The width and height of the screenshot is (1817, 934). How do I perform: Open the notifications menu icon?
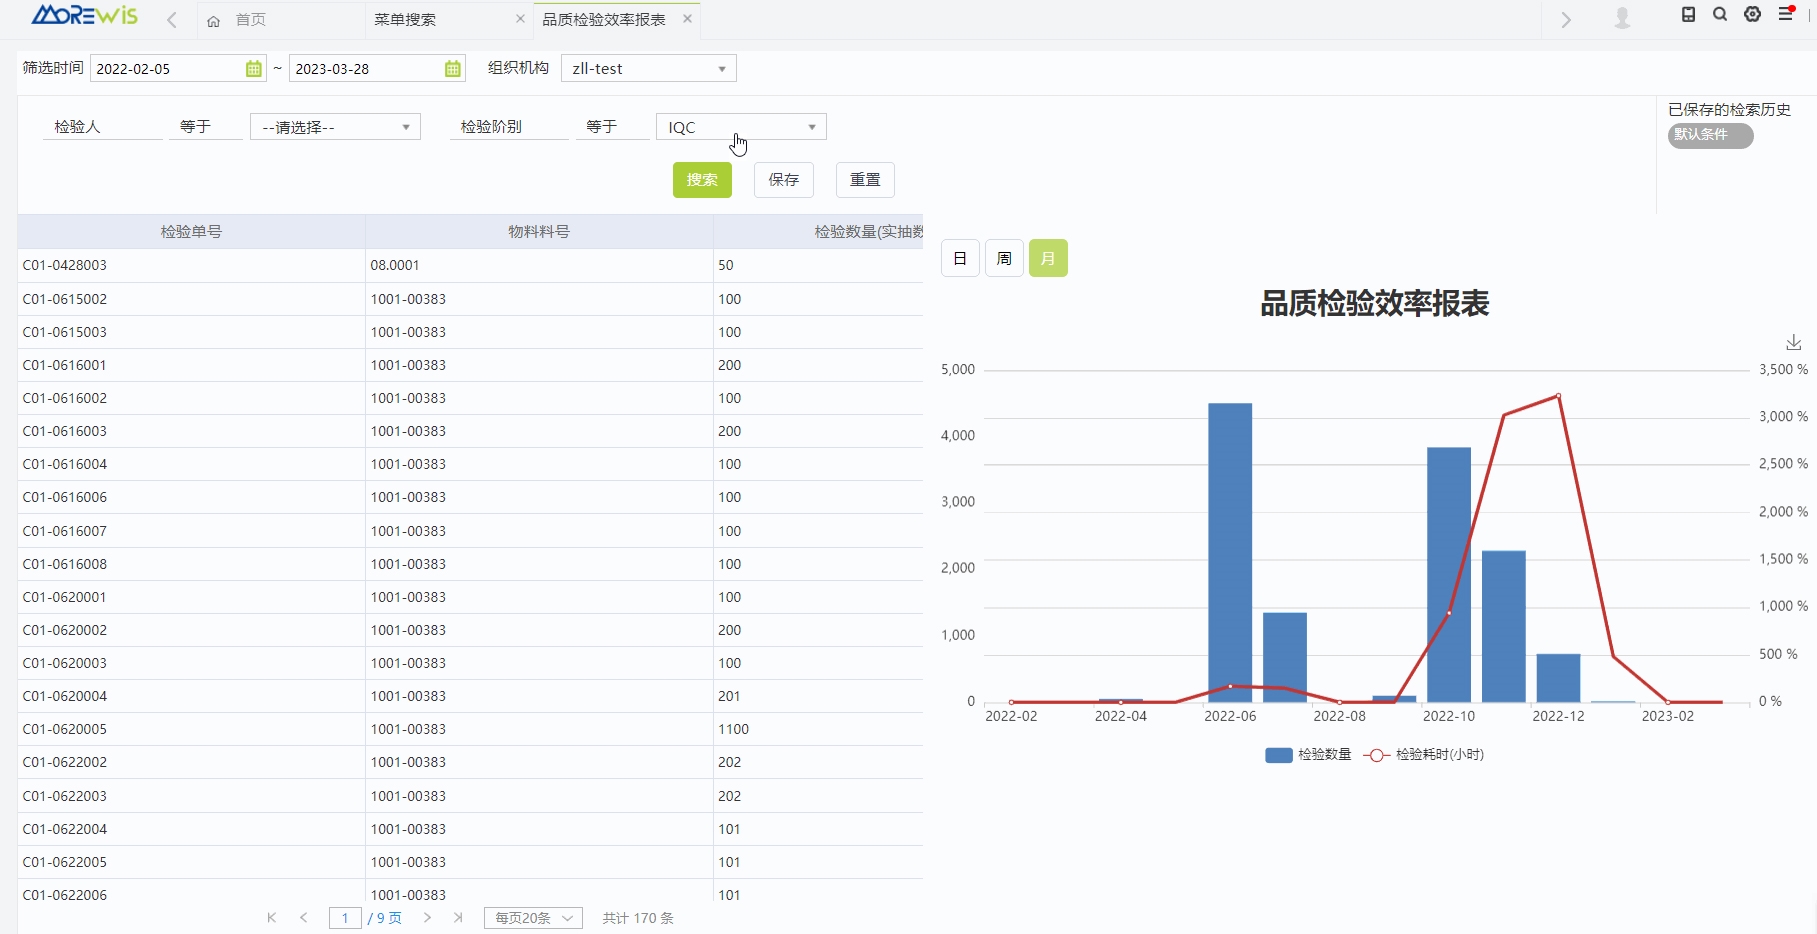1786,15
